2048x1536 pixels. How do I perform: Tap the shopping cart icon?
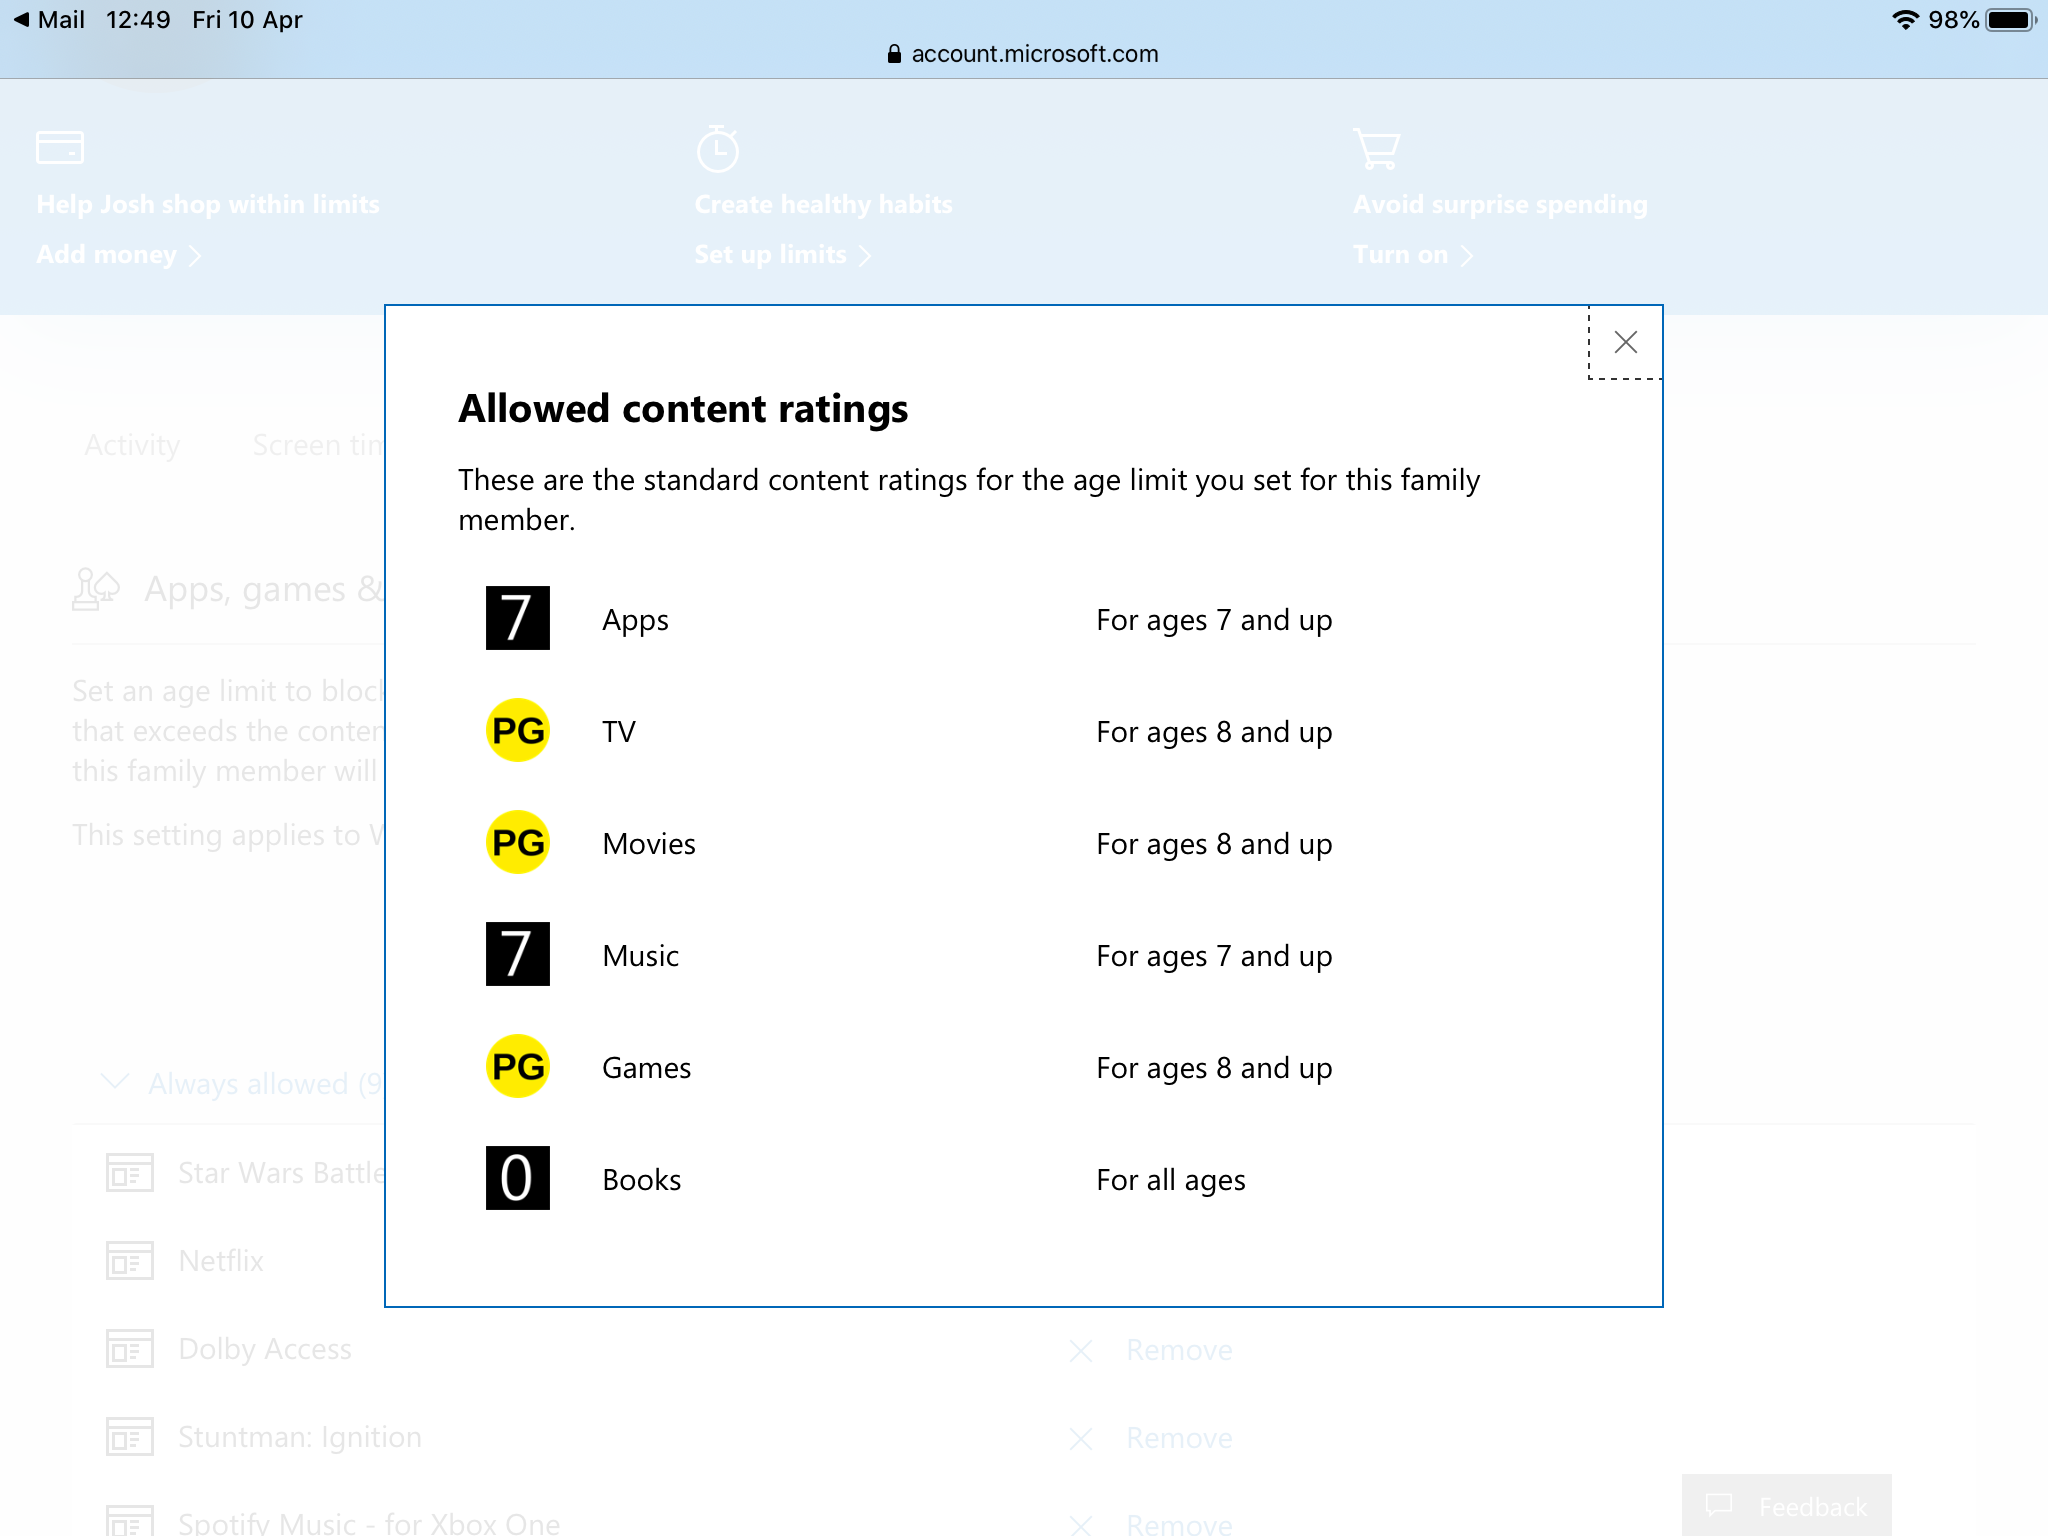[x=1376, y=149]
